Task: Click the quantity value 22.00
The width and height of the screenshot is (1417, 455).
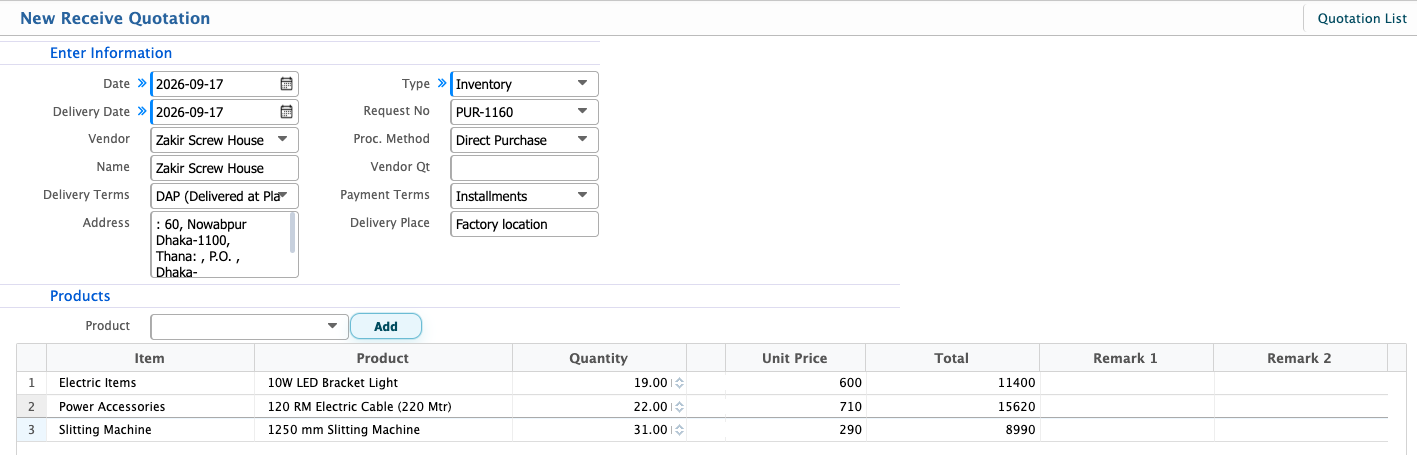Action: tap(650, 407)
